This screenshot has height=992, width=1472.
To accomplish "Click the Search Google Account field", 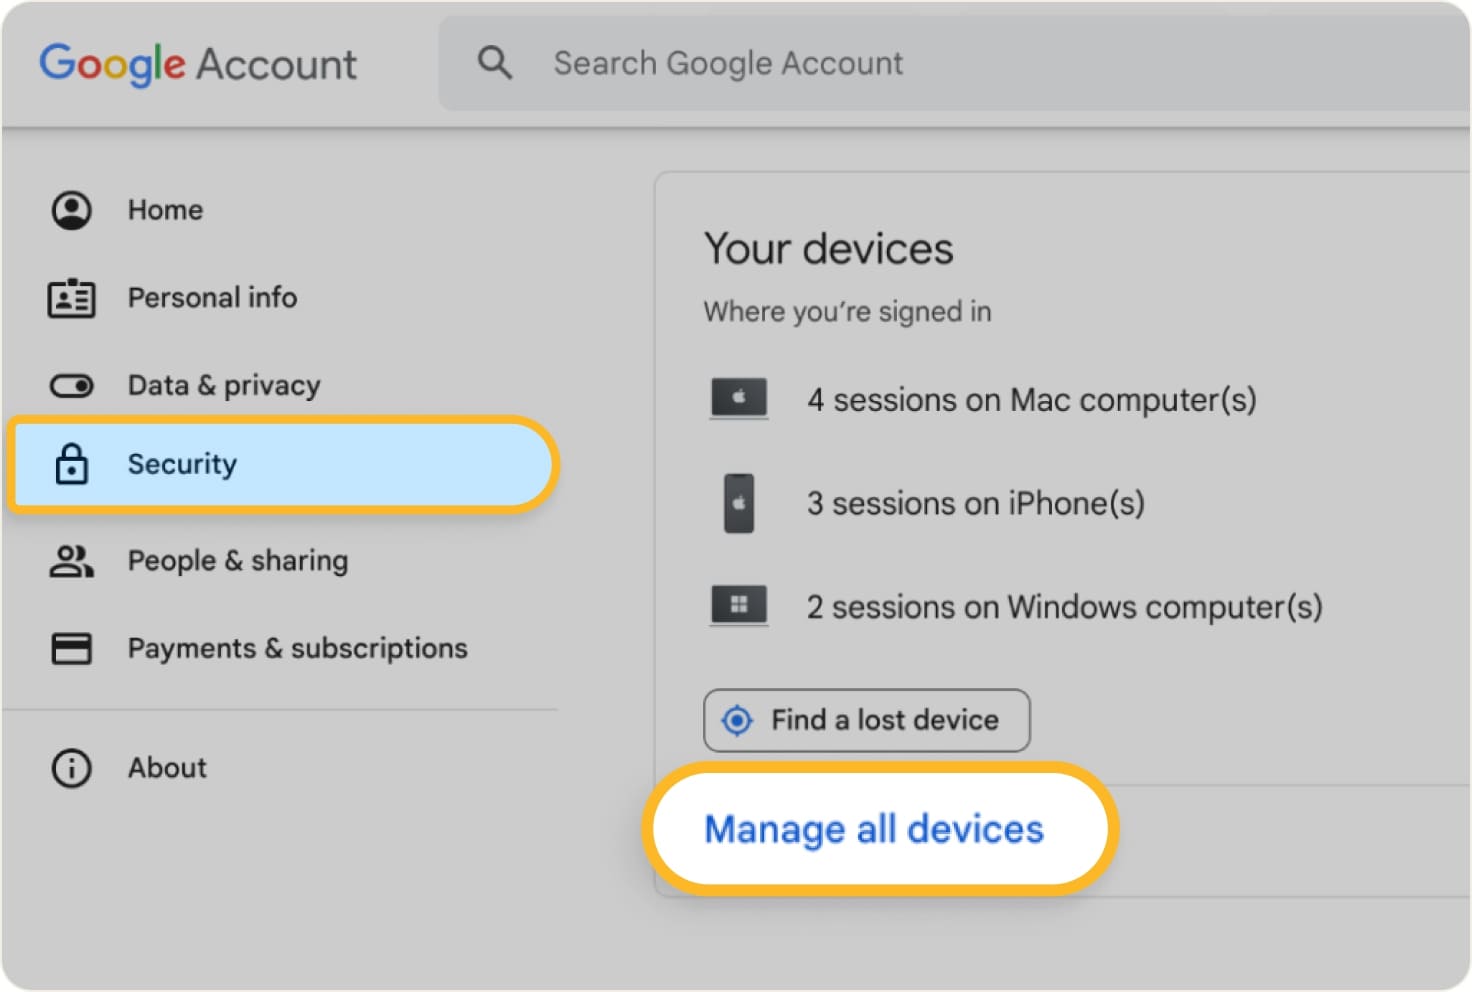I will (x=727, y=62).
